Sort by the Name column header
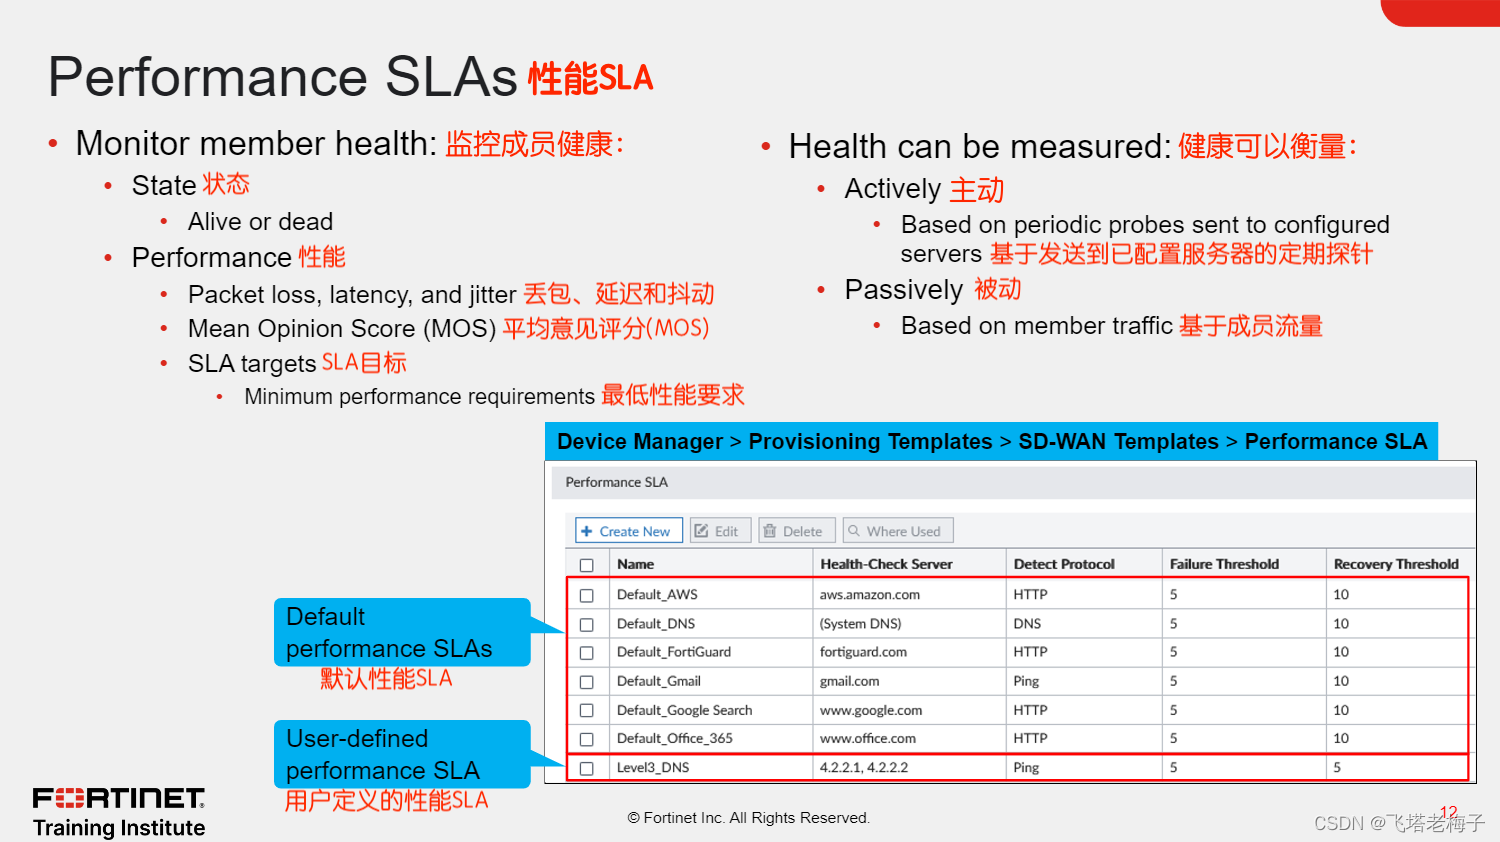Viewport: 1500px width, 842px height. 636,564
